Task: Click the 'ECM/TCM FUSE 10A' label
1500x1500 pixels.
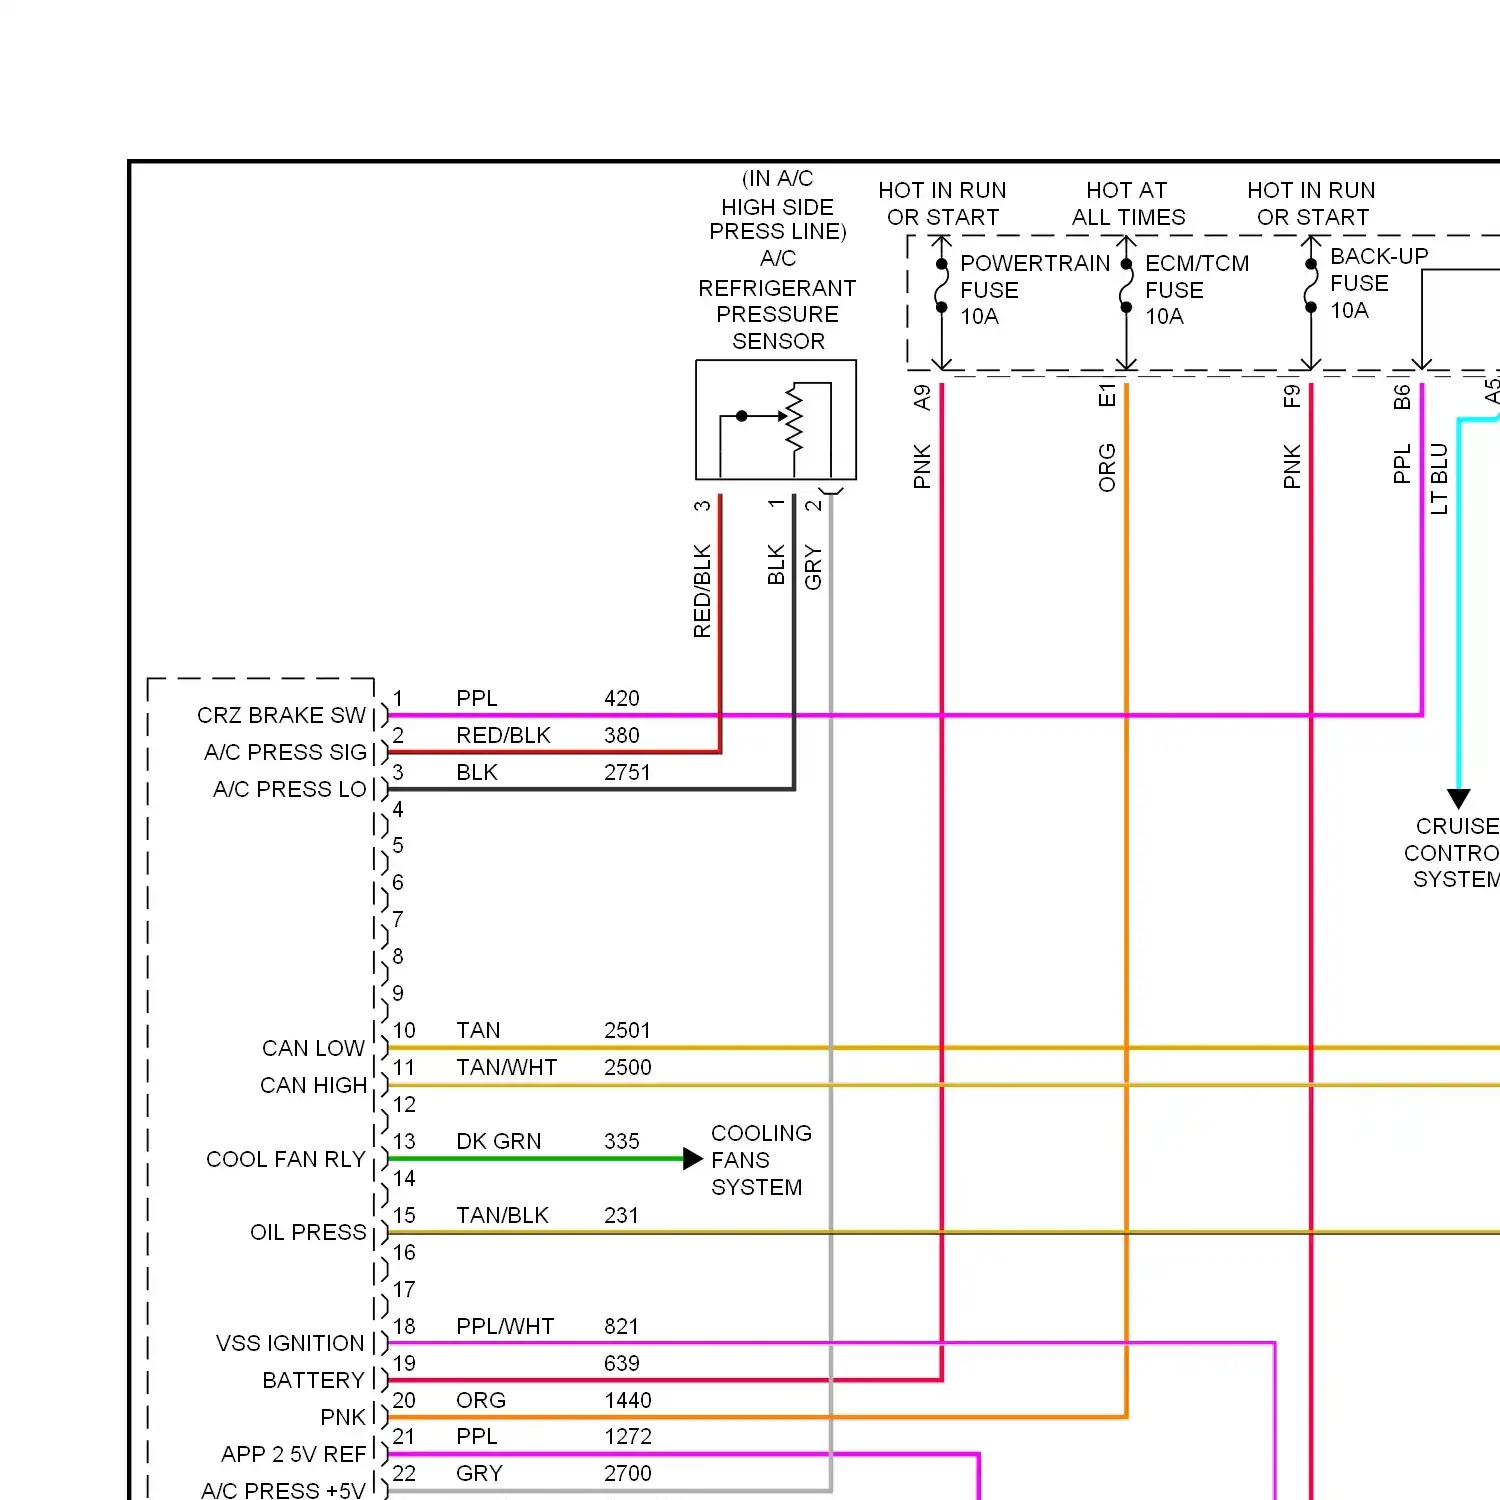Action: click(x=1196, y=290)
